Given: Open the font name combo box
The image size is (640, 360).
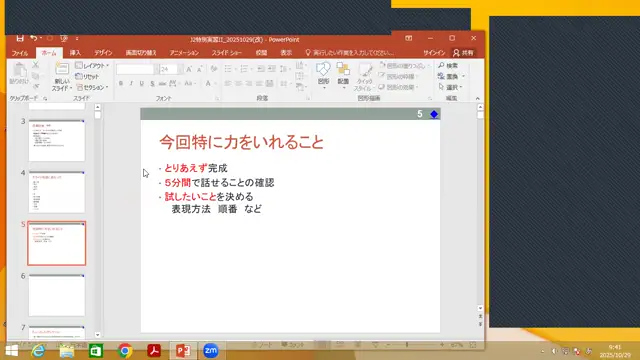Looking at the screenshot, I should point(137,69).
